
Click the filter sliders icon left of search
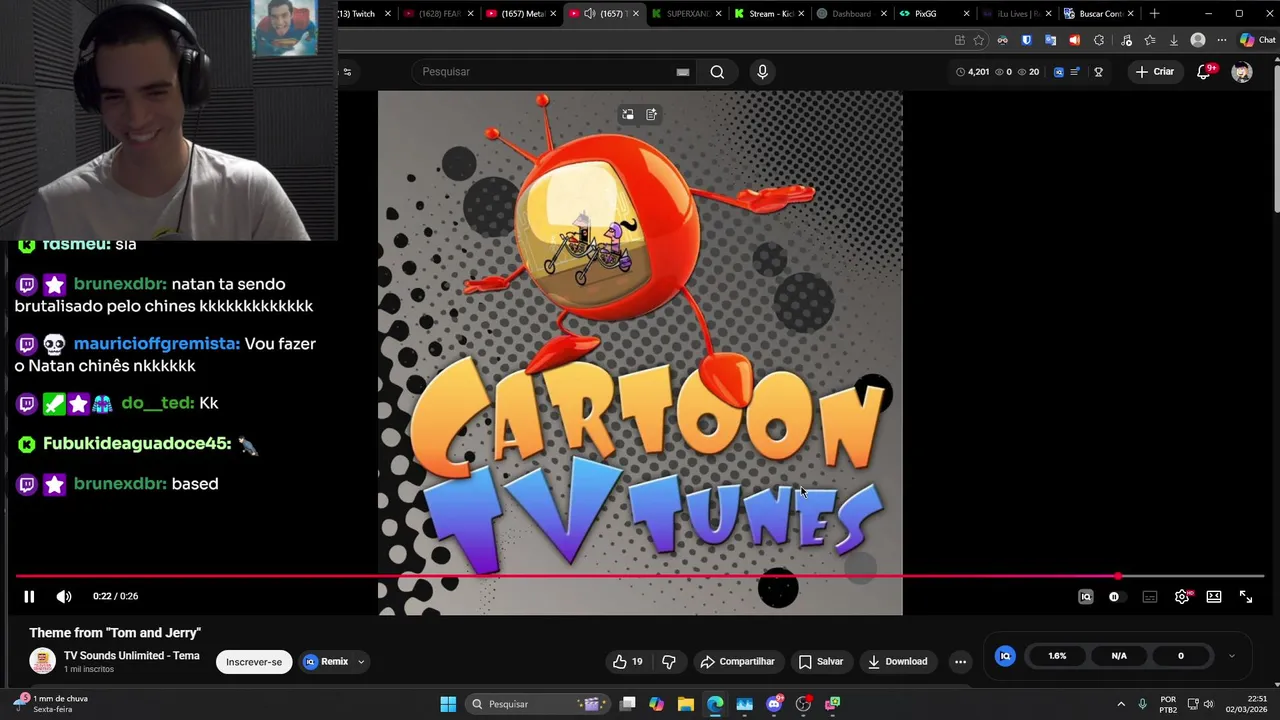click(x=347, y=72)
